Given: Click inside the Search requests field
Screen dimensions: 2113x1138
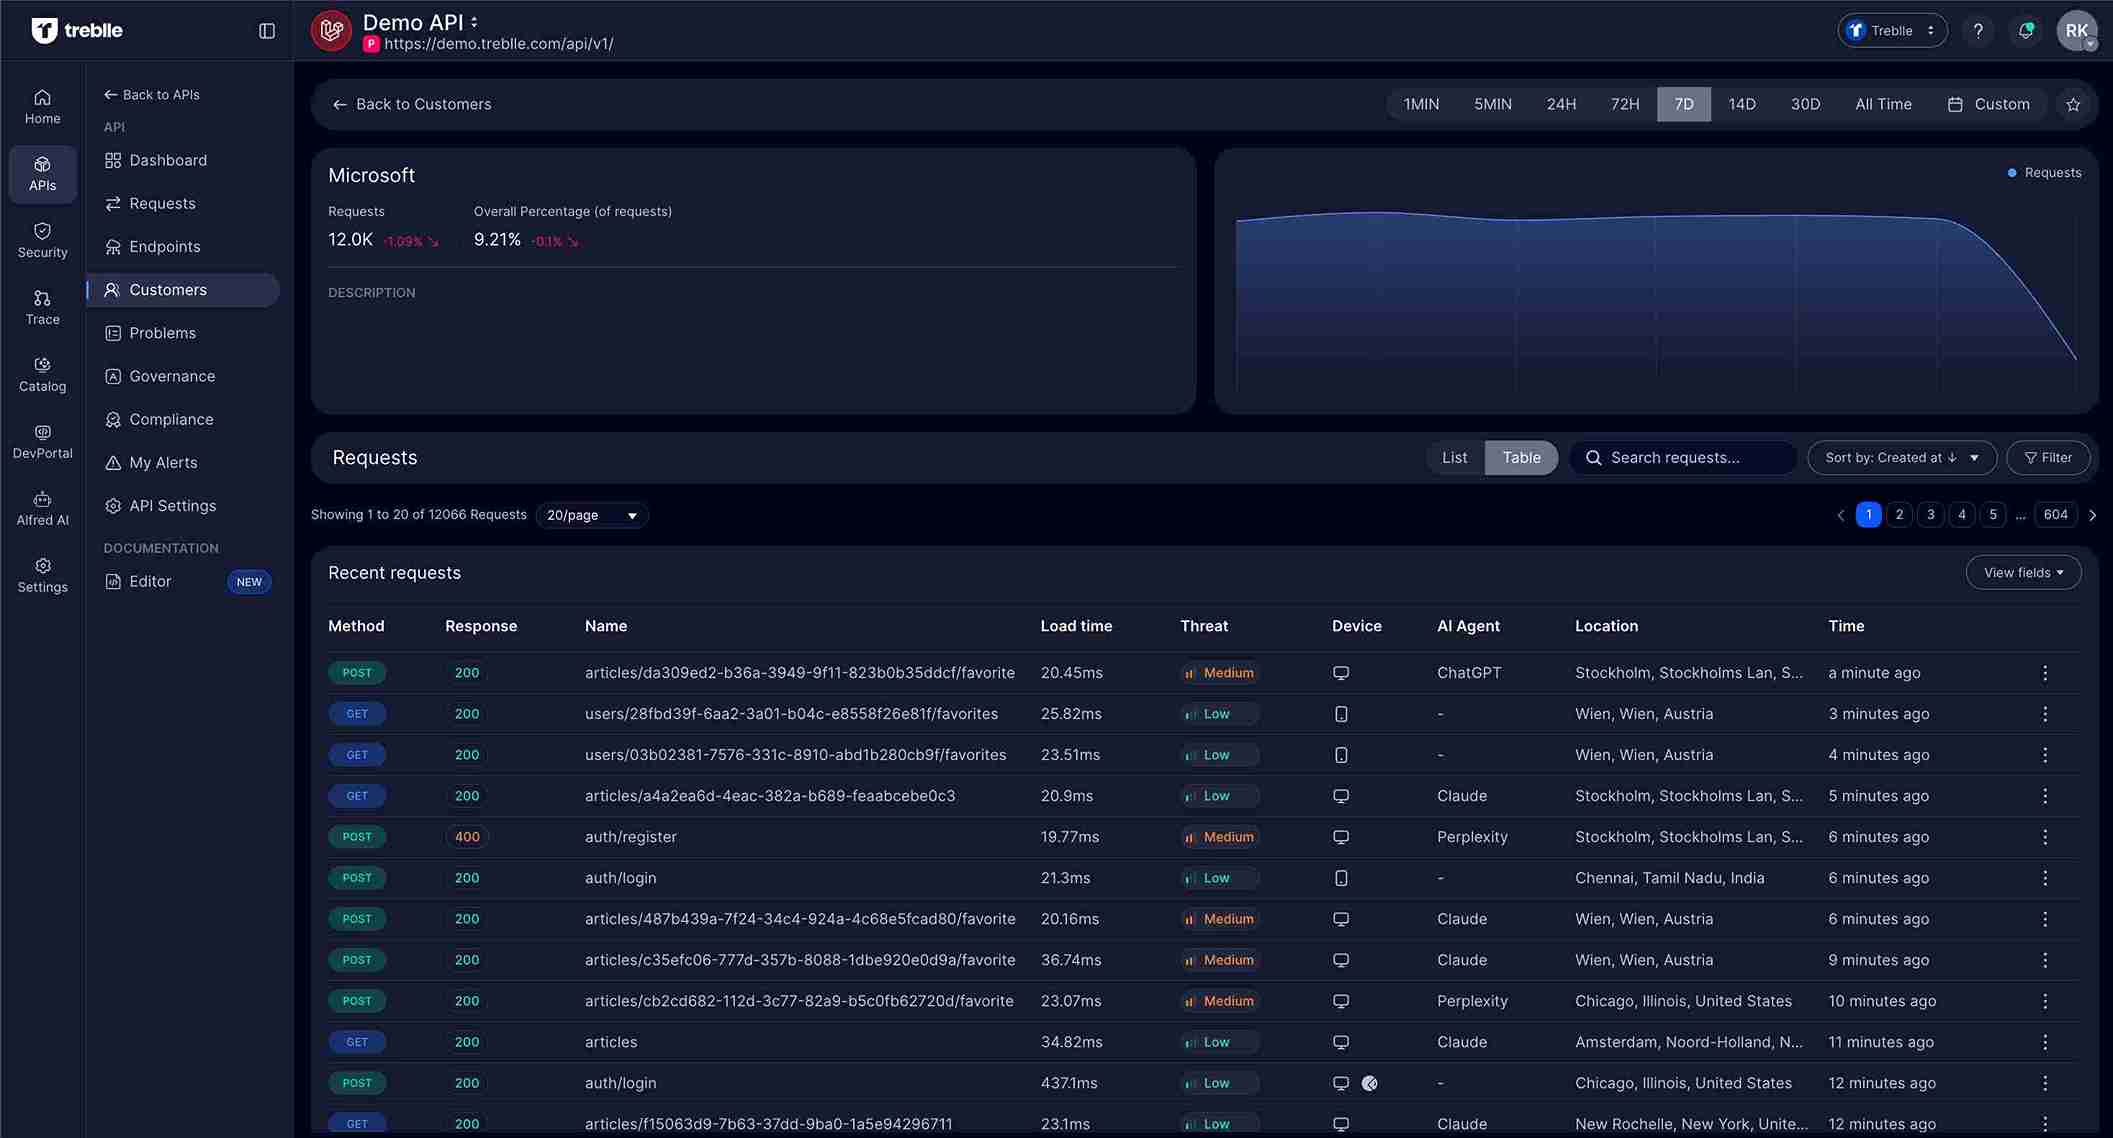Looking at the screenshot, I should point(1690,457).
